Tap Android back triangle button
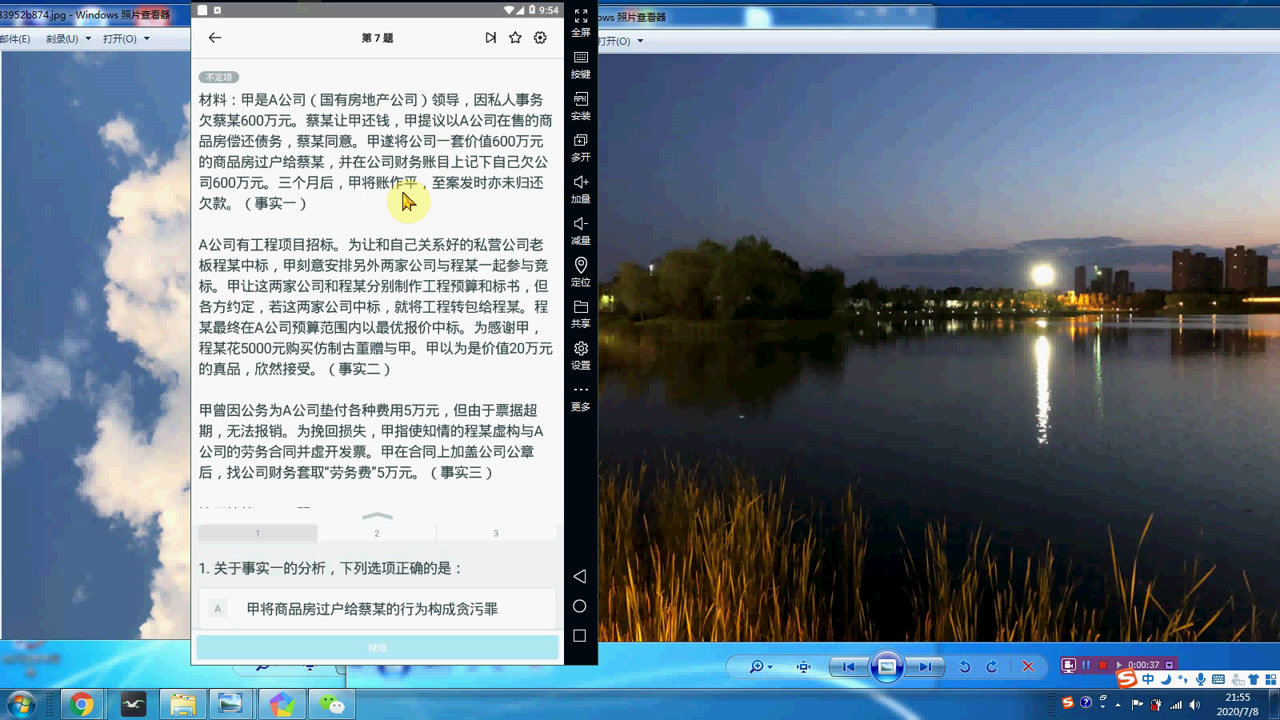 579,576
